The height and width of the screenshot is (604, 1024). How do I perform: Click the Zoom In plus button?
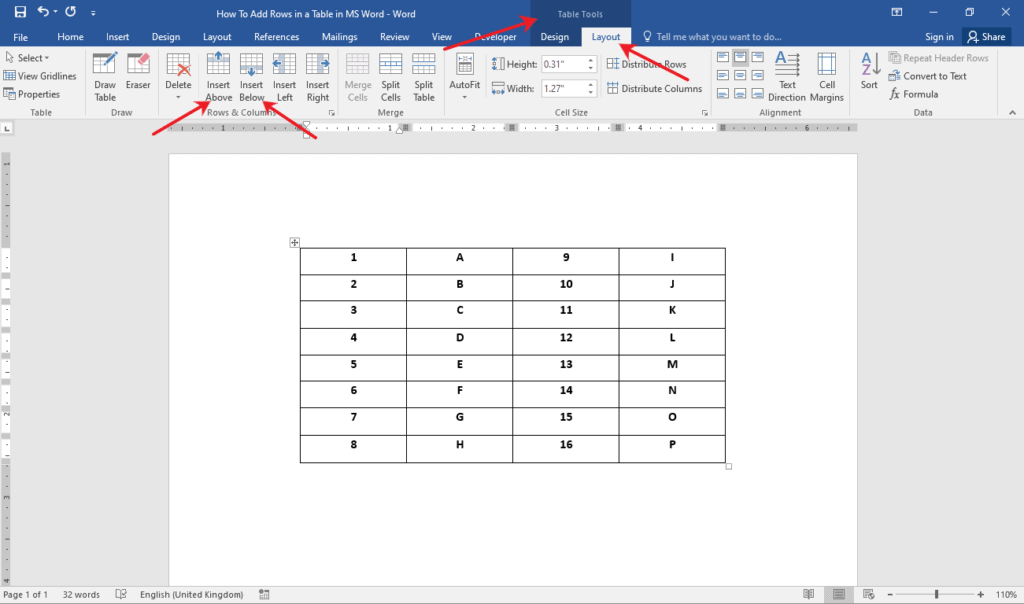coord(980,594)
